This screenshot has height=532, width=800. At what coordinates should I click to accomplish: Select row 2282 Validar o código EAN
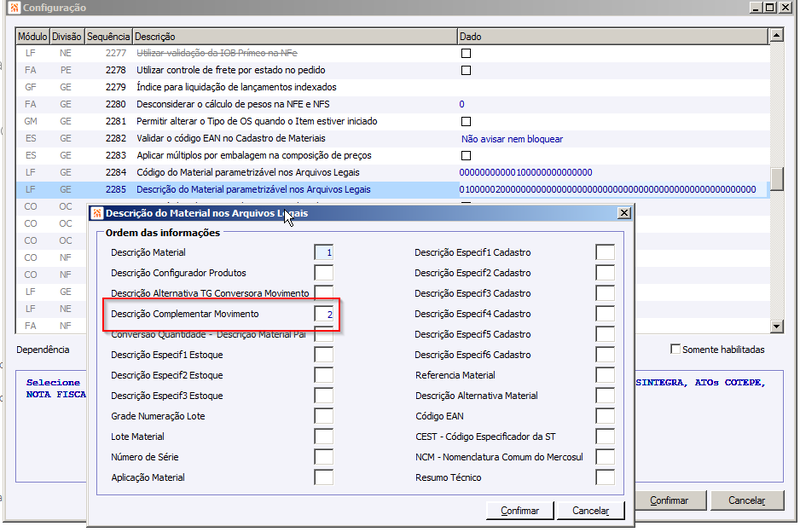coord(392,138)
